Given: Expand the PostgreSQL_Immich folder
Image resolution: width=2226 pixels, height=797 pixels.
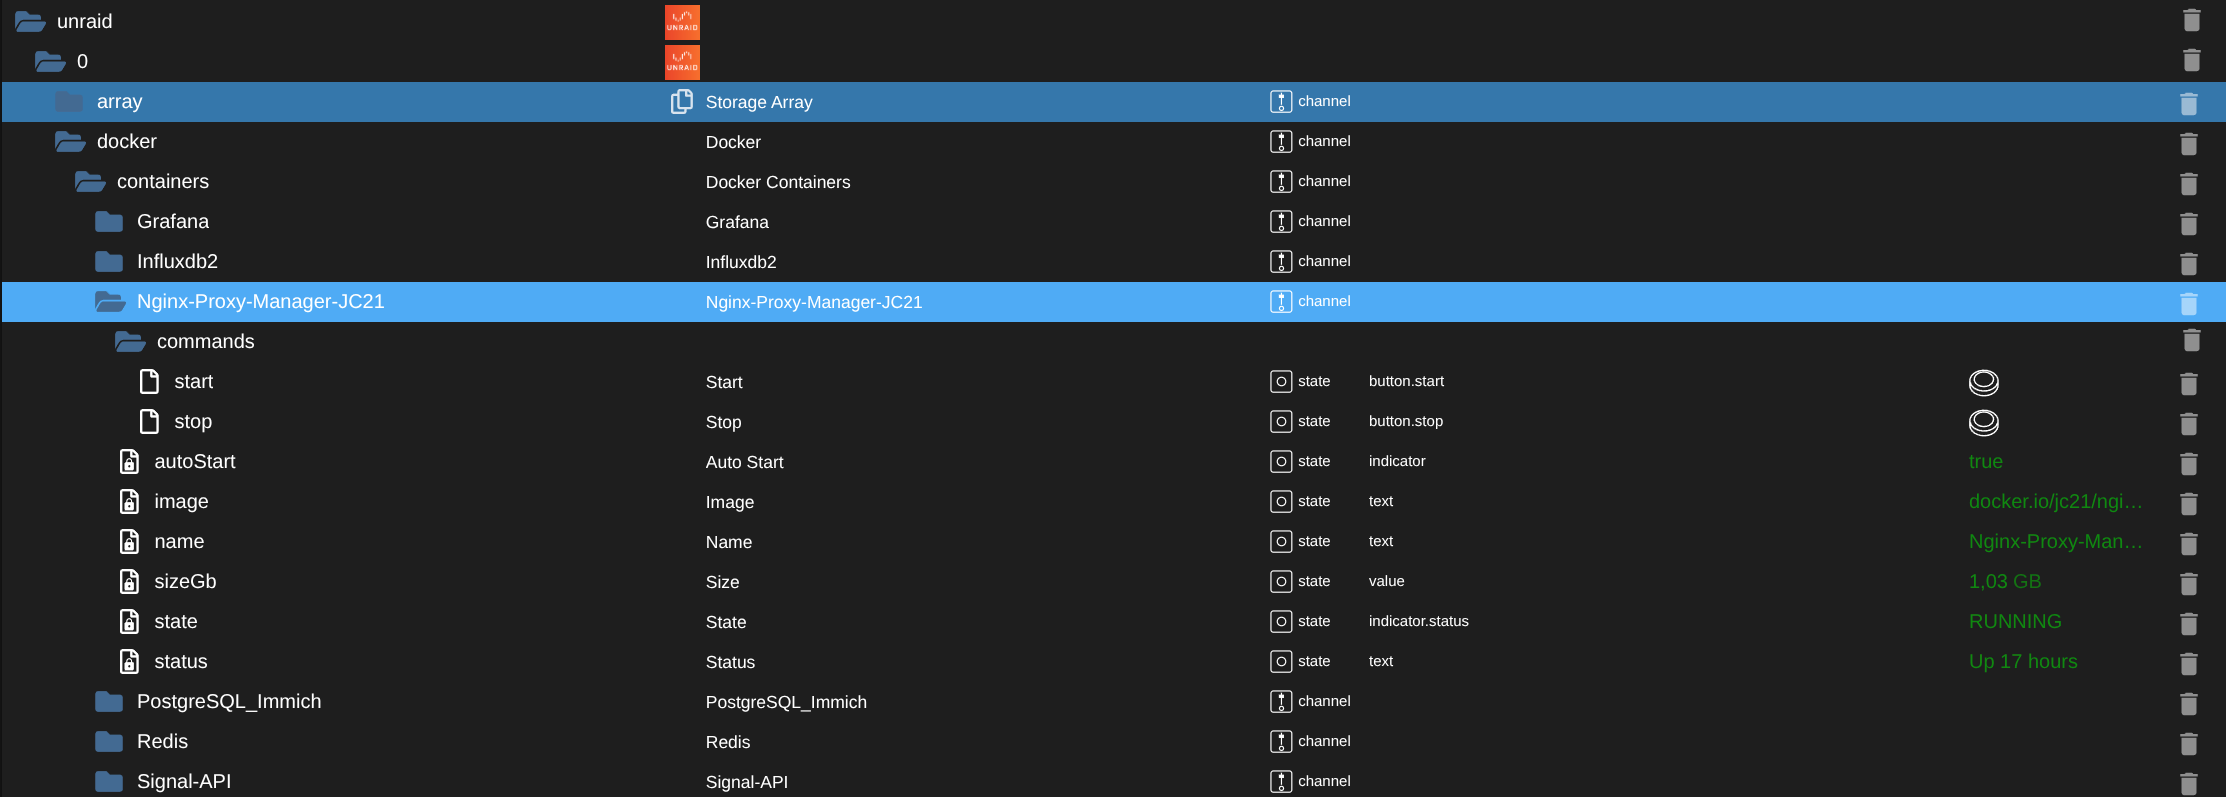Looking at the screenshot, I should tap(109, 701).
